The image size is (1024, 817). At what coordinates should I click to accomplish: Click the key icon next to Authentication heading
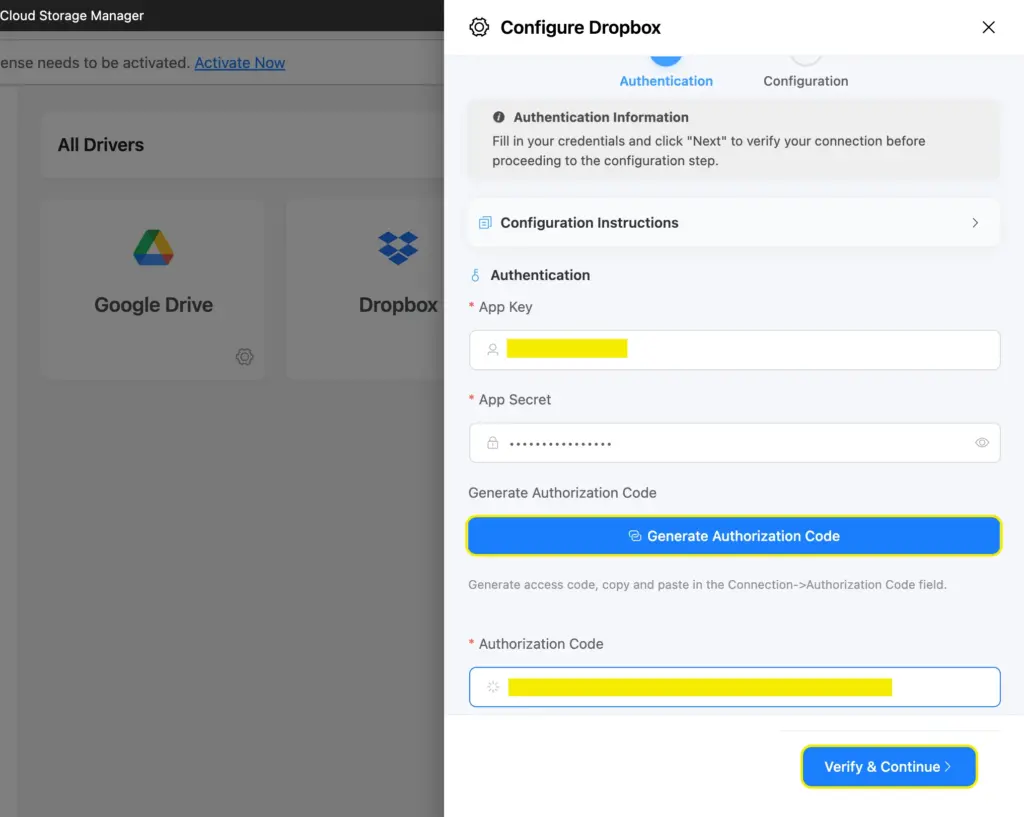click(x=474, y=275)
